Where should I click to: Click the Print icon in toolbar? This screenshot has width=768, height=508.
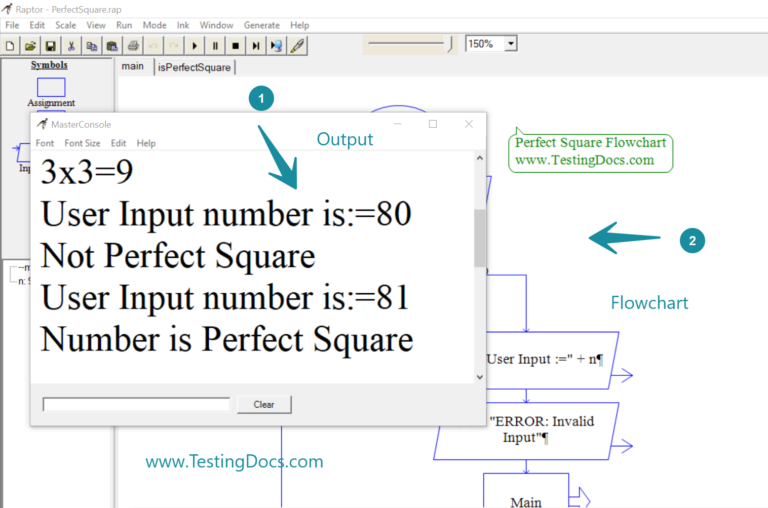coord(133,45)
